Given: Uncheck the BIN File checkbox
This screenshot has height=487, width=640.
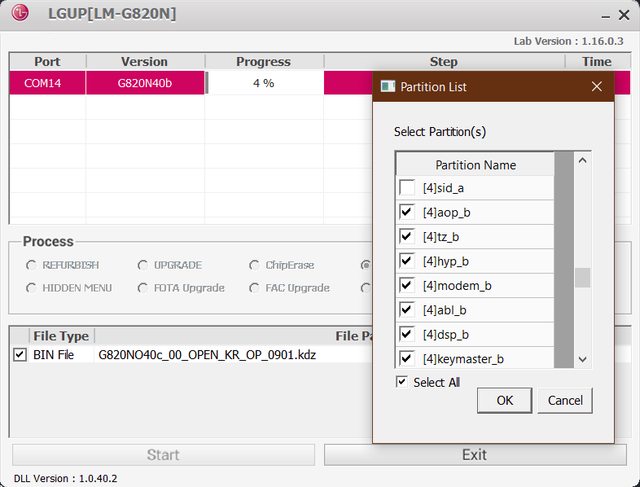Looking at the screenshot, I should (20, 355).
